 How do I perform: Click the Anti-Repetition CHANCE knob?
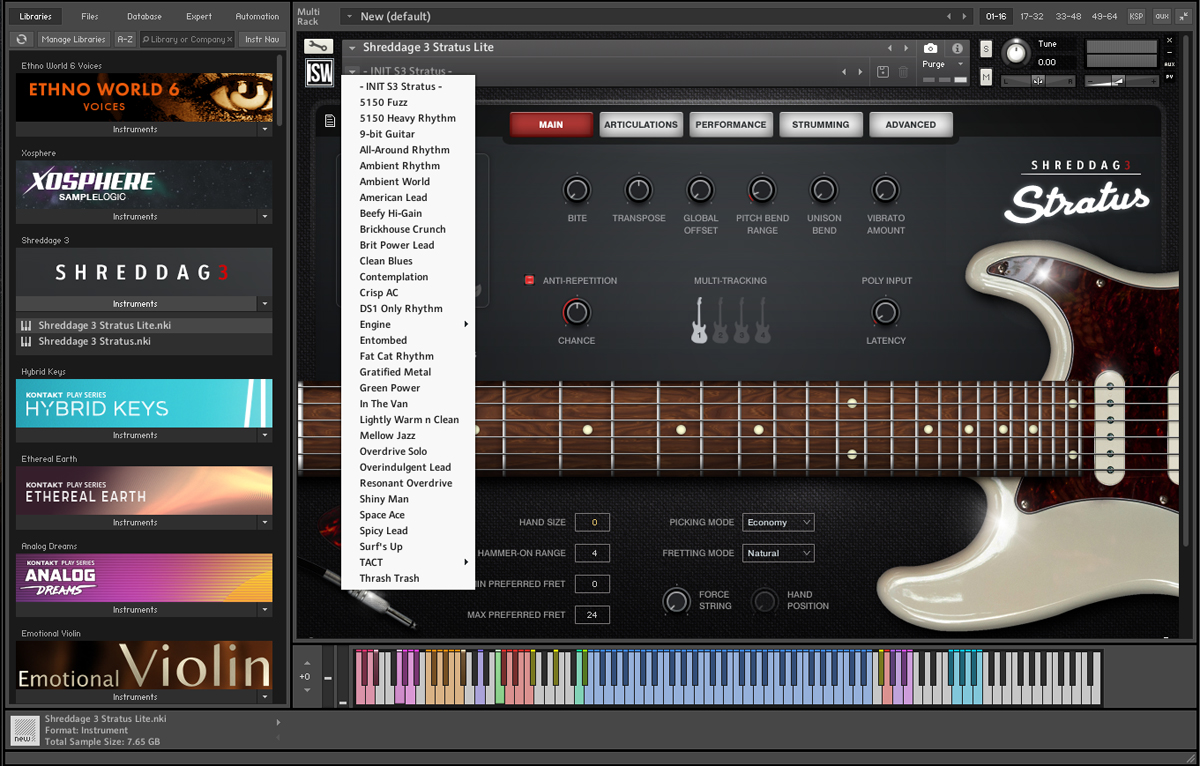(577, 313)
